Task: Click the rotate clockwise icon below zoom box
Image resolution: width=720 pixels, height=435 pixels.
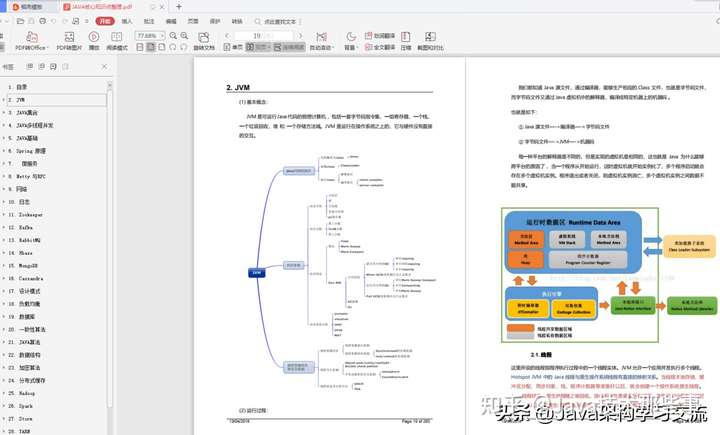Action: [x=184, y=47]
